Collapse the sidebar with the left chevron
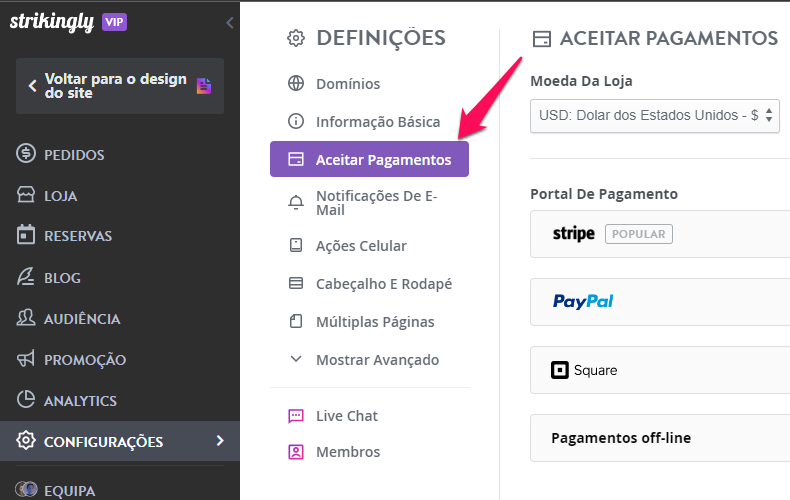 tap(230, 23)
